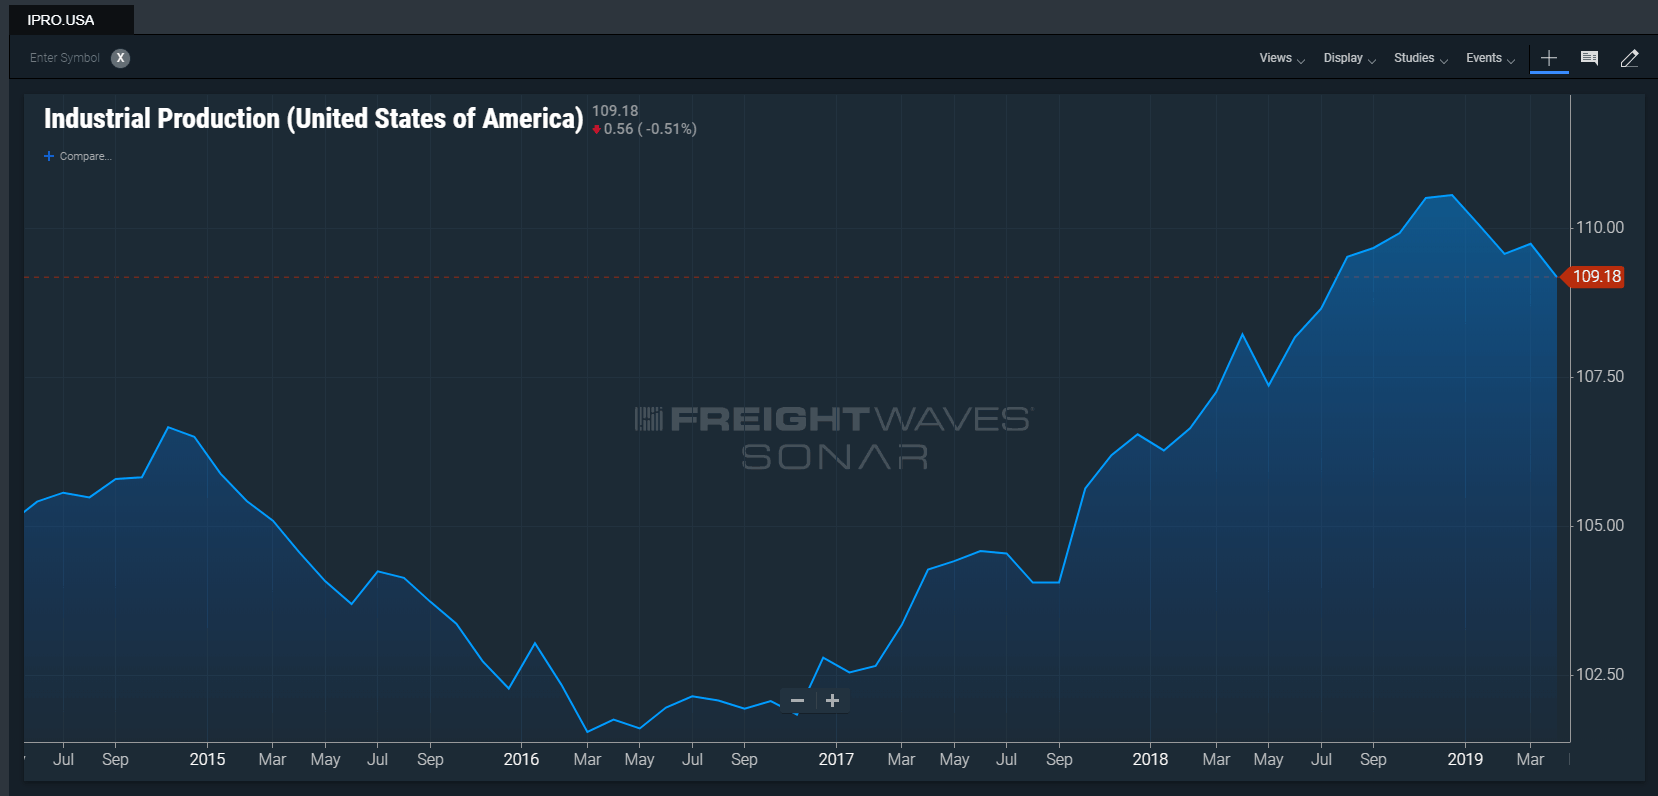Click the 102.50 y-axis label

[1600, 675]
